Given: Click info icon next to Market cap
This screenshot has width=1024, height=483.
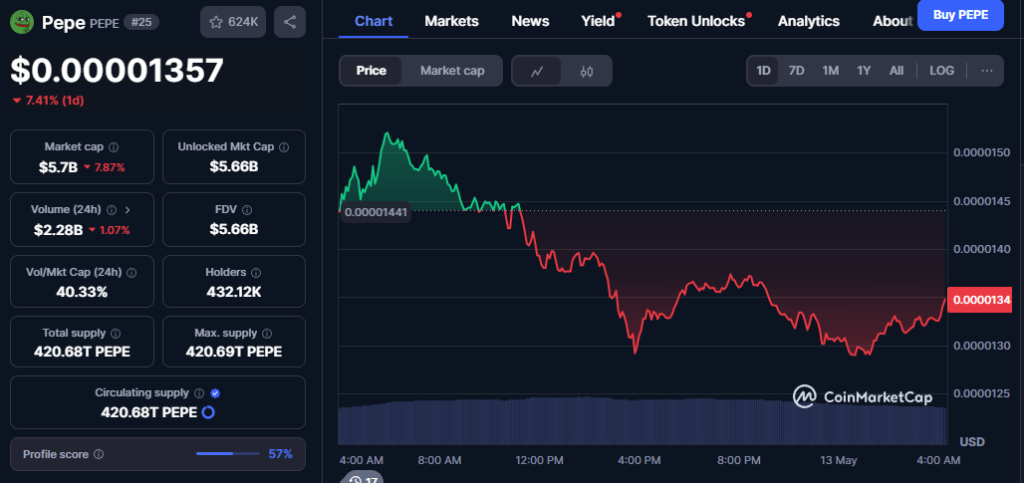Looking at the screenshot, I should (114, 148).
